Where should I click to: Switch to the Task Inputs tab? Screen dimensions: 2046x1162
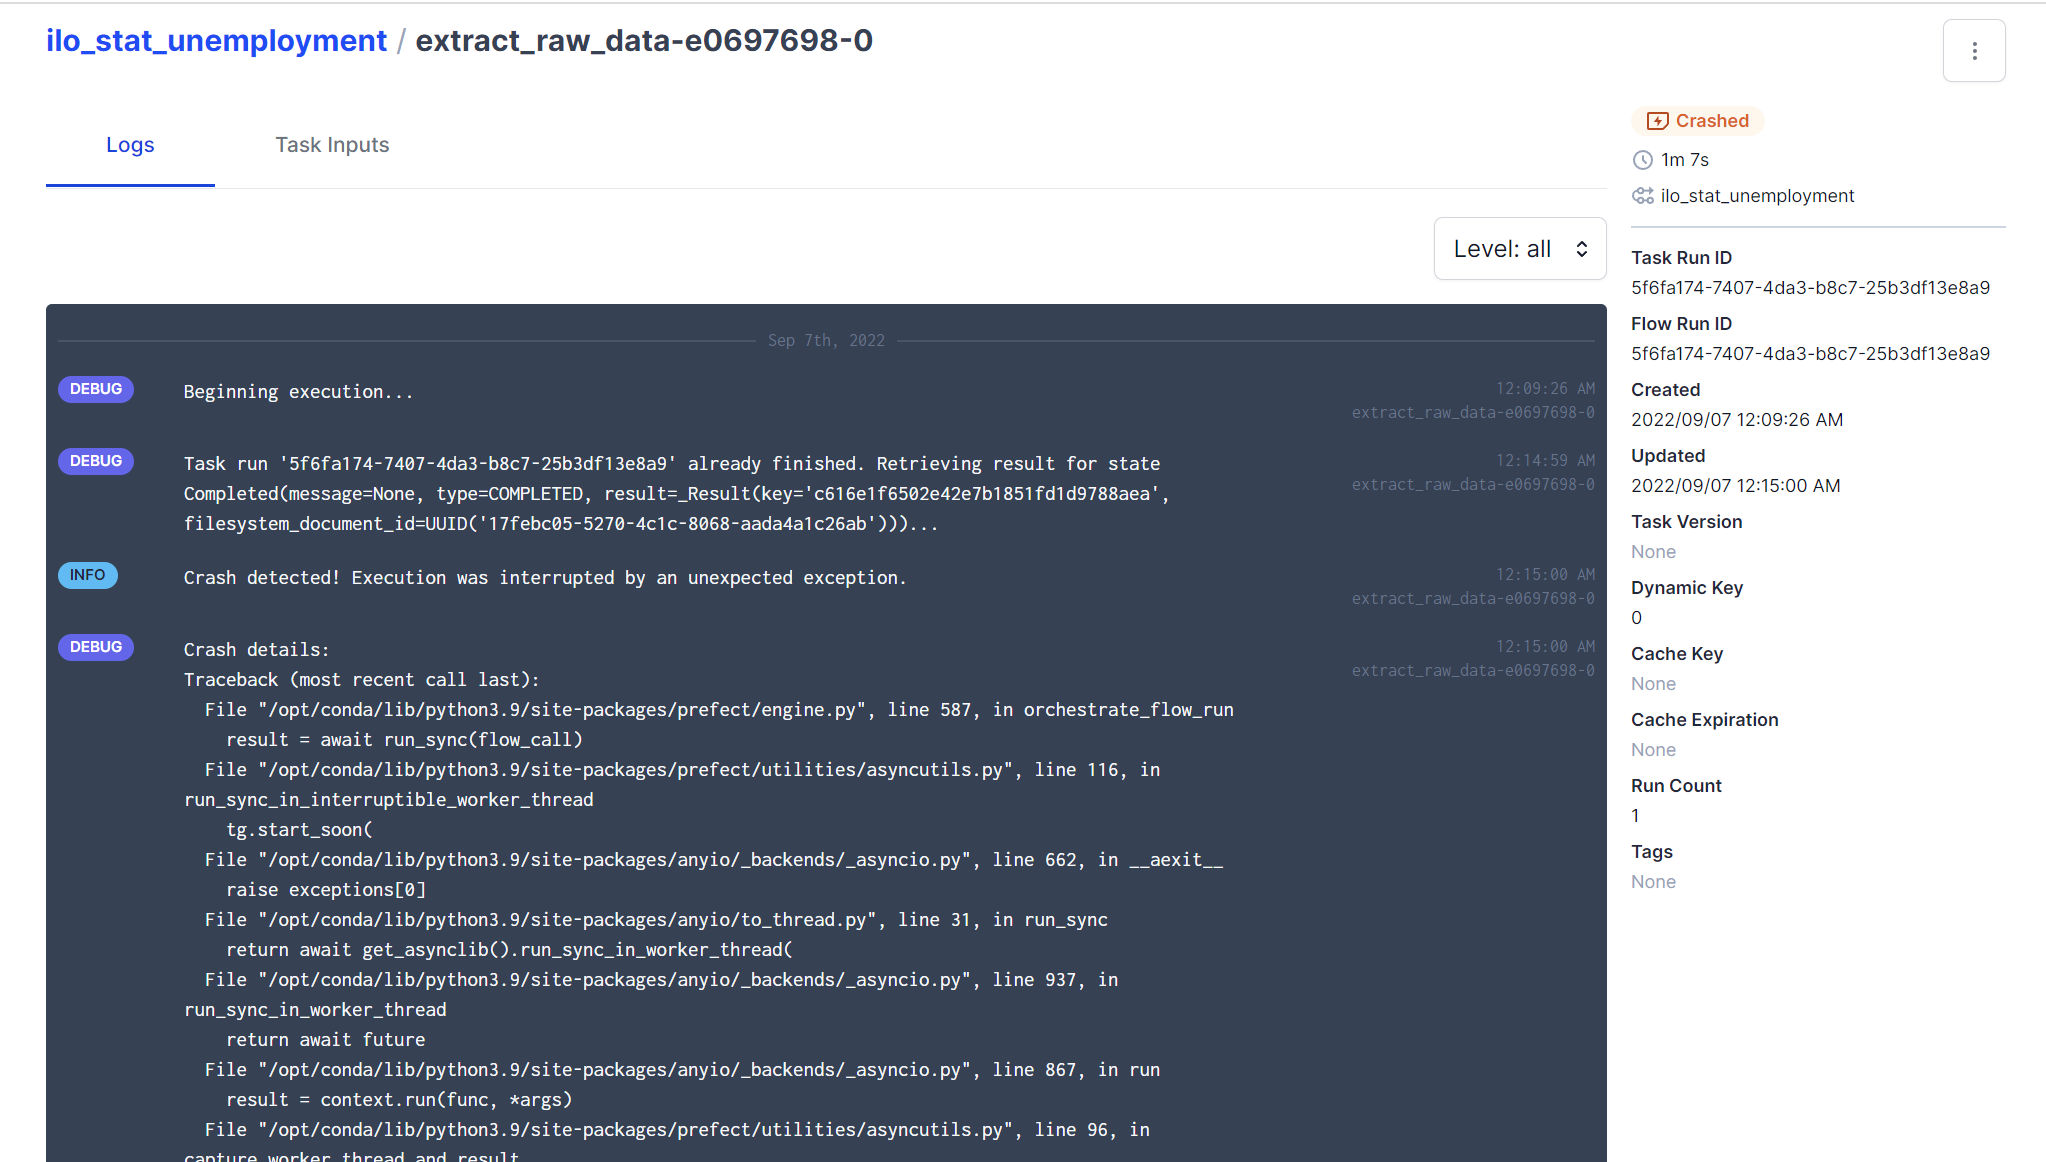(332, 144)
